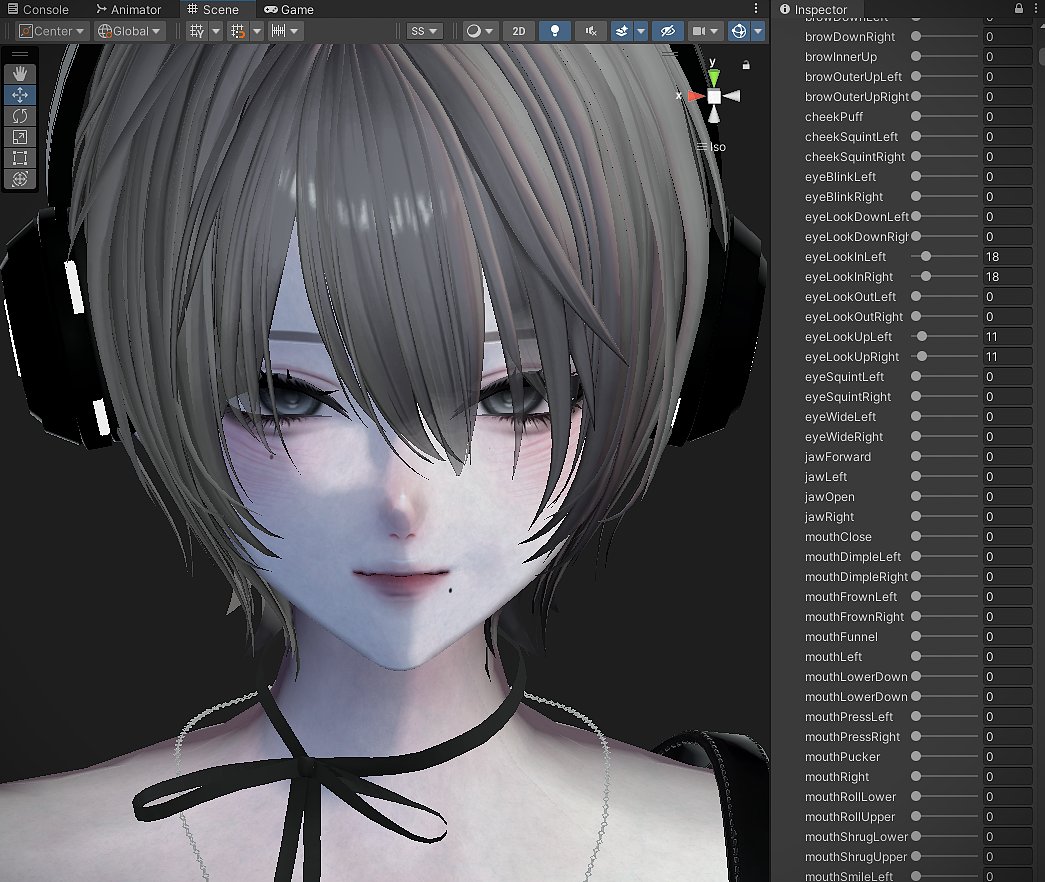Click the eyeBlinkLeft value field
Image resolution: width=1045 pixels, height=882 pixels.
(x=1008, y=177)
